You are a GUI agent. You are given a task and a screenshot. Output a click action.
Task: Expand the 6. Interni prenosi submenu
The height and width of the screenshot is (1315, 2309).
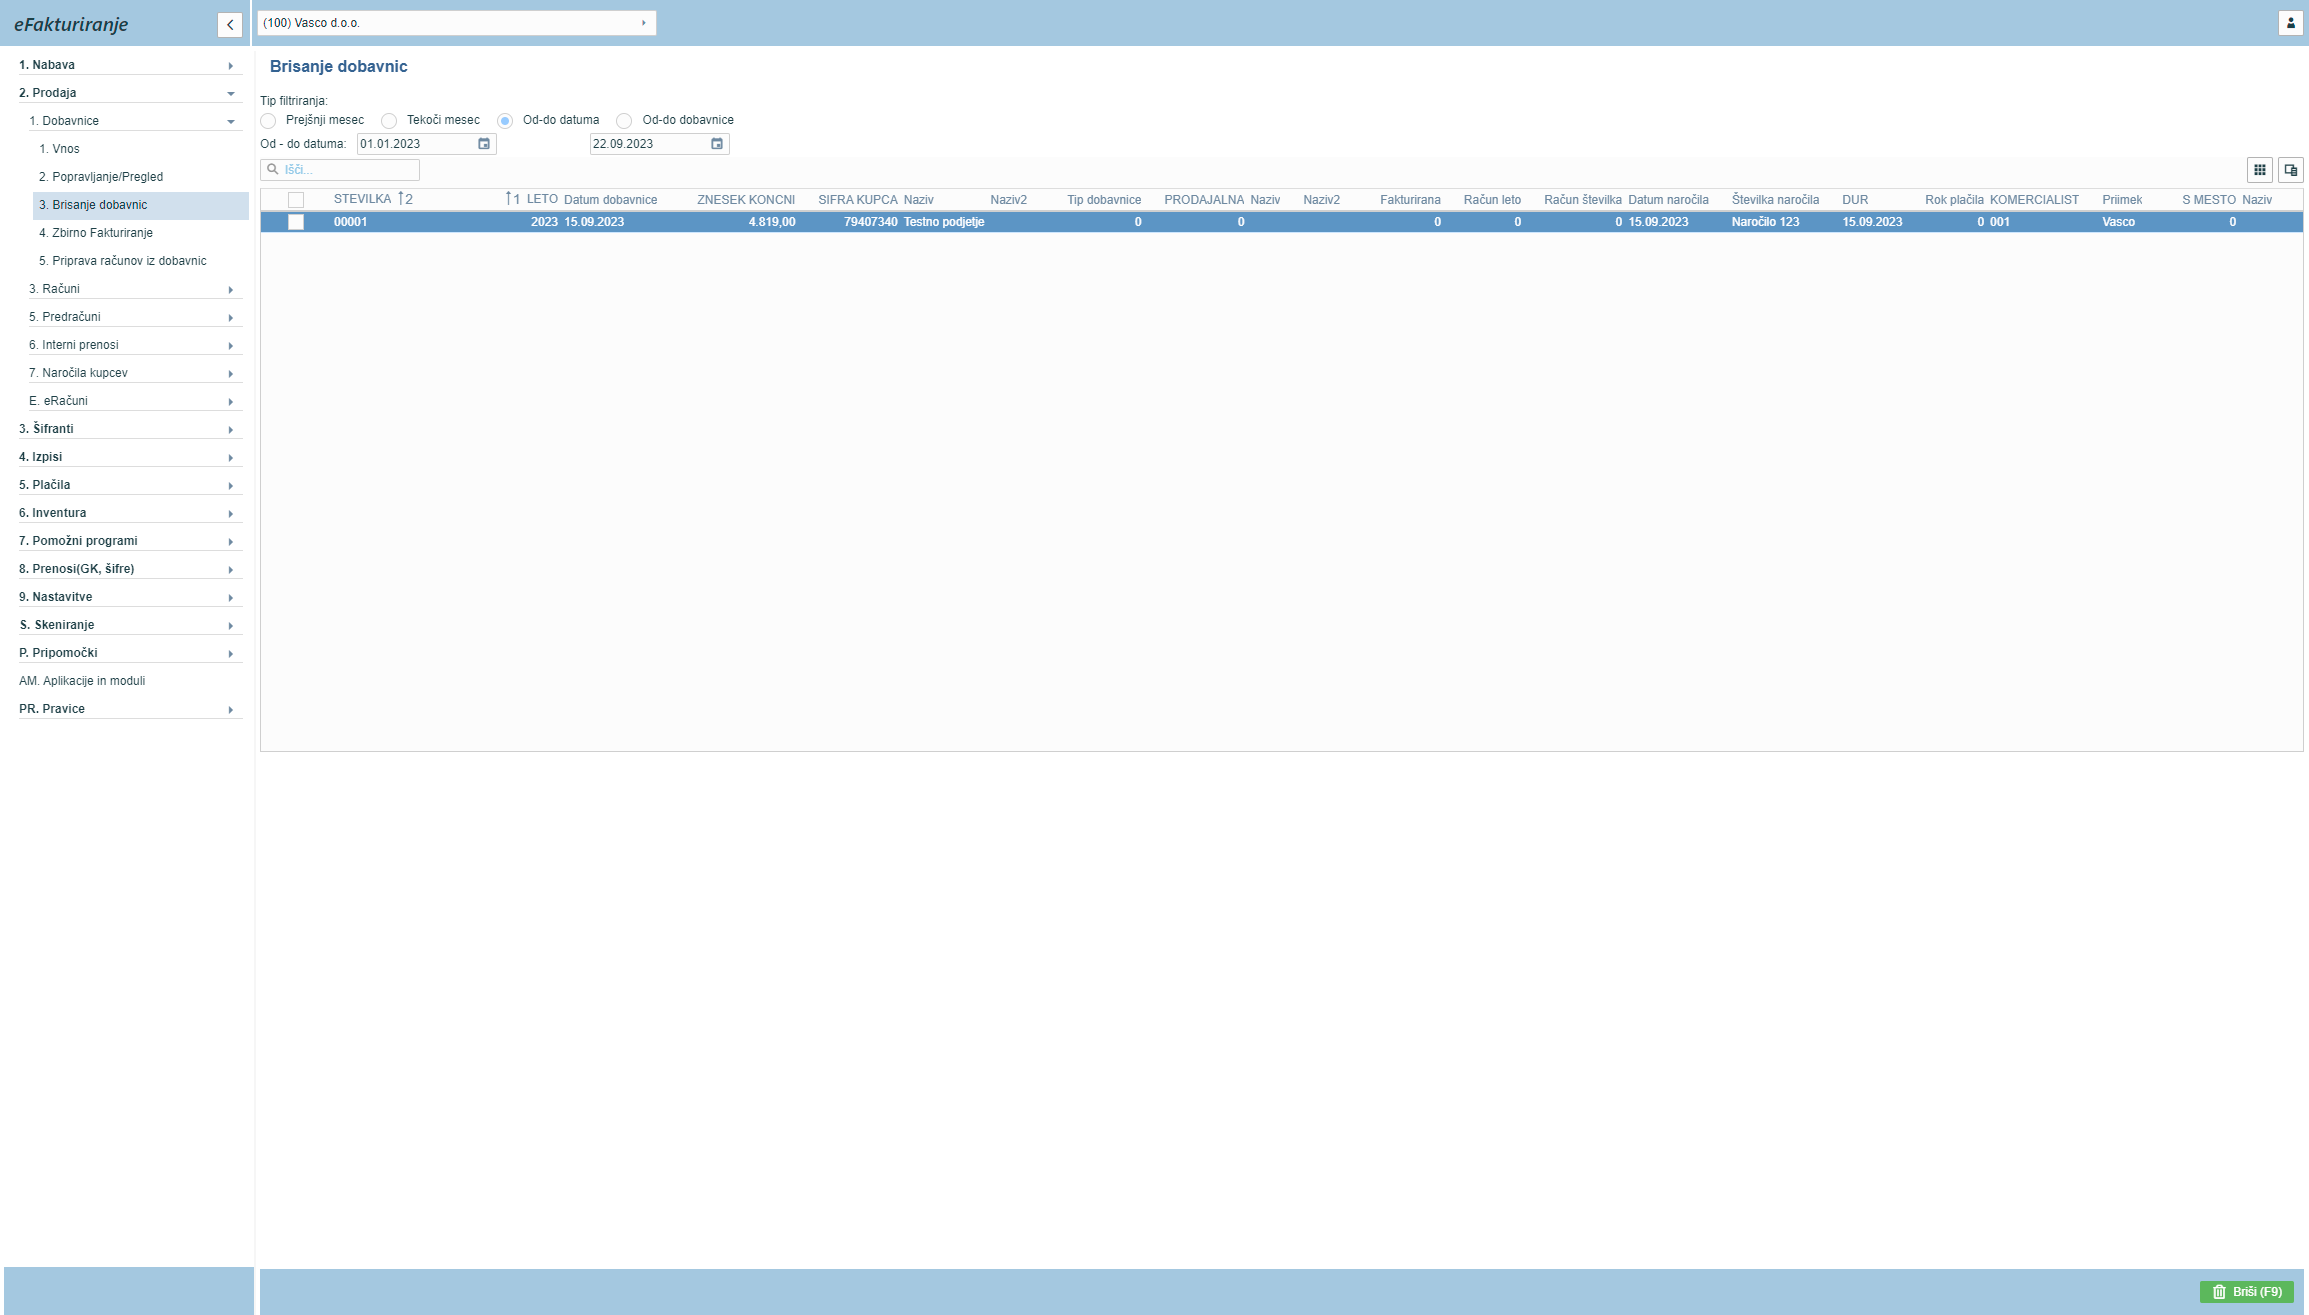click(135, 345)
